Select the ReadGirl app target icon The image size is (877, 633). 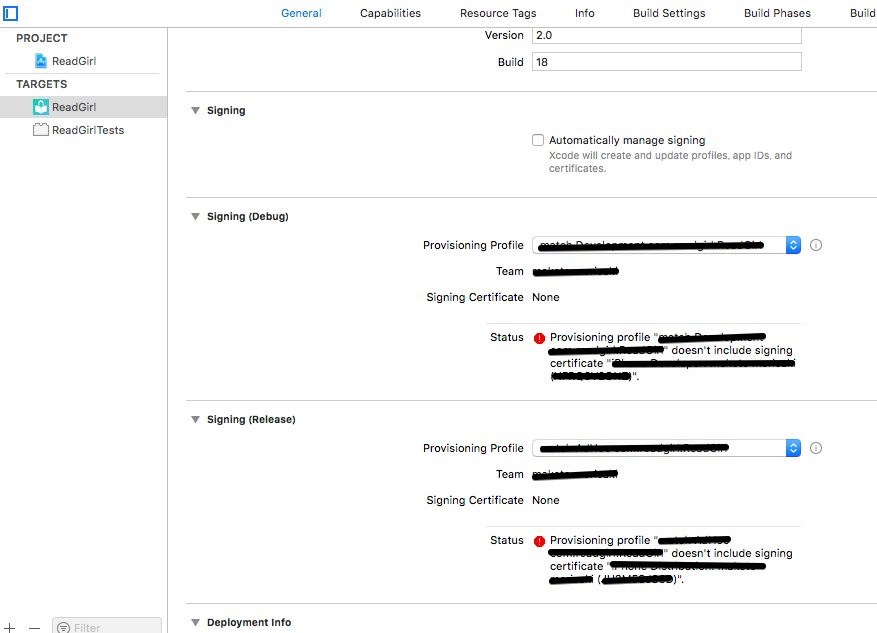tap(41, 106)
